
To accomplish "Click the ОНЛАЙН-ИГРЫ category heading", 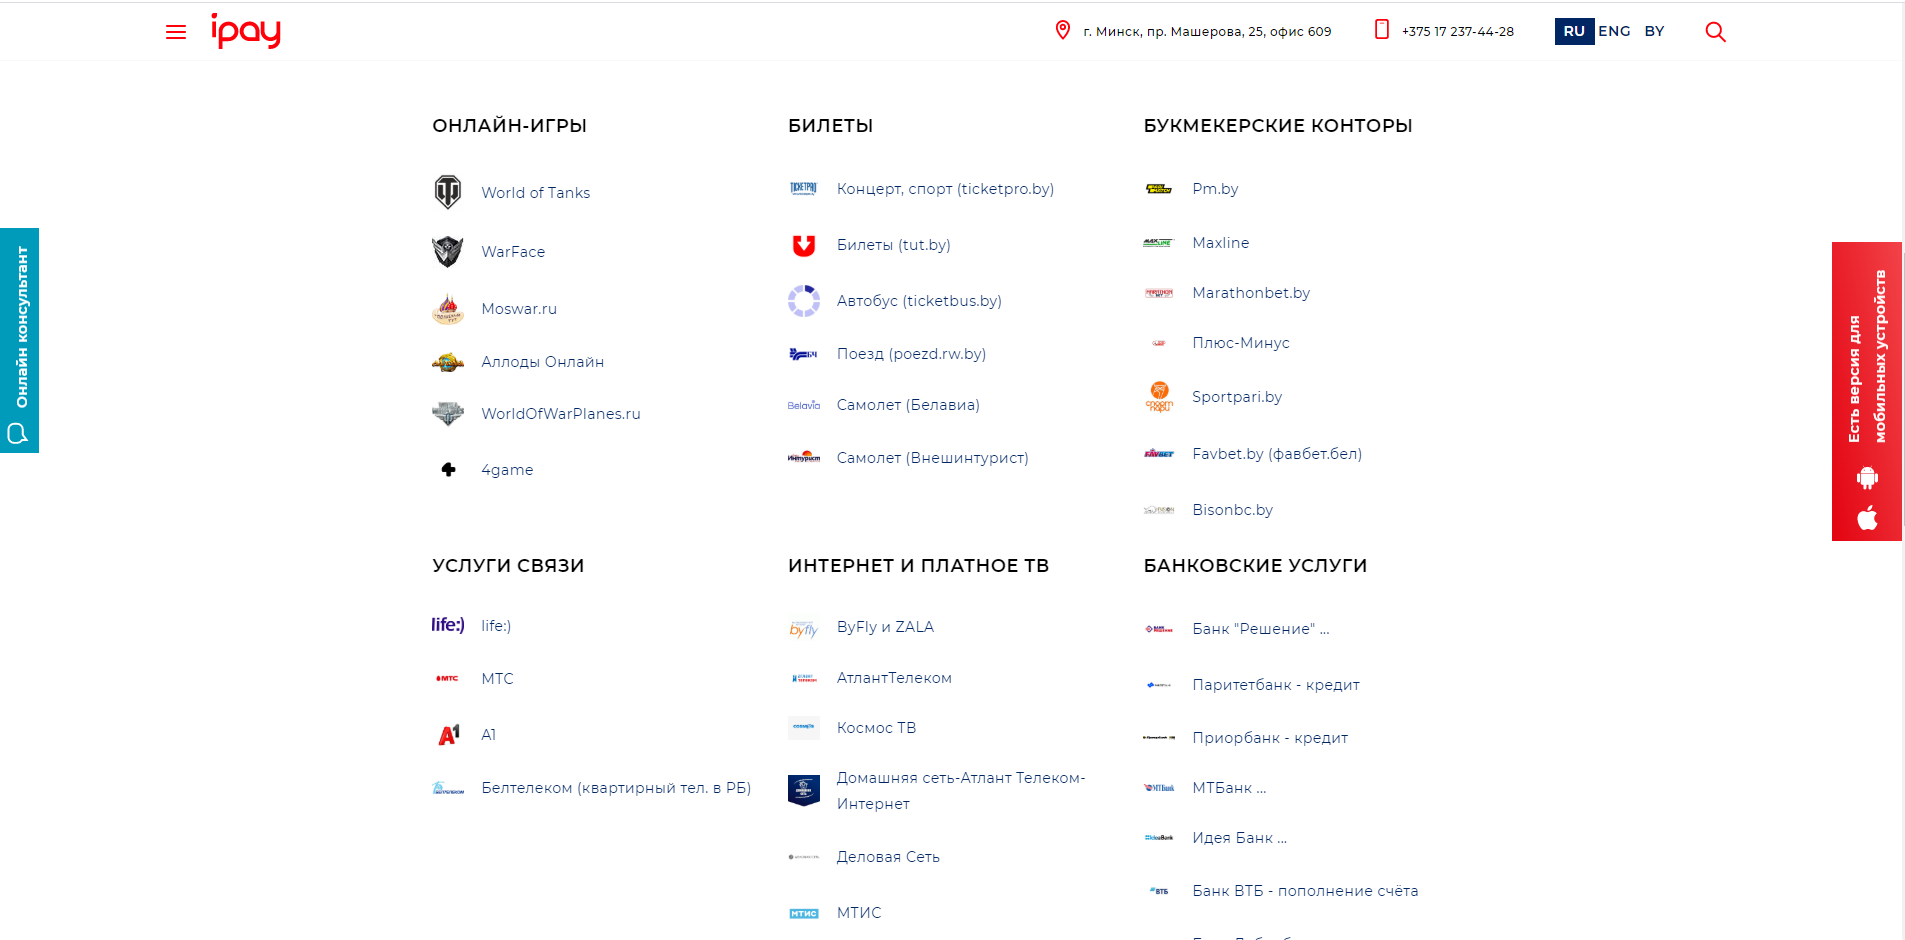I will [x=509, y=126].
